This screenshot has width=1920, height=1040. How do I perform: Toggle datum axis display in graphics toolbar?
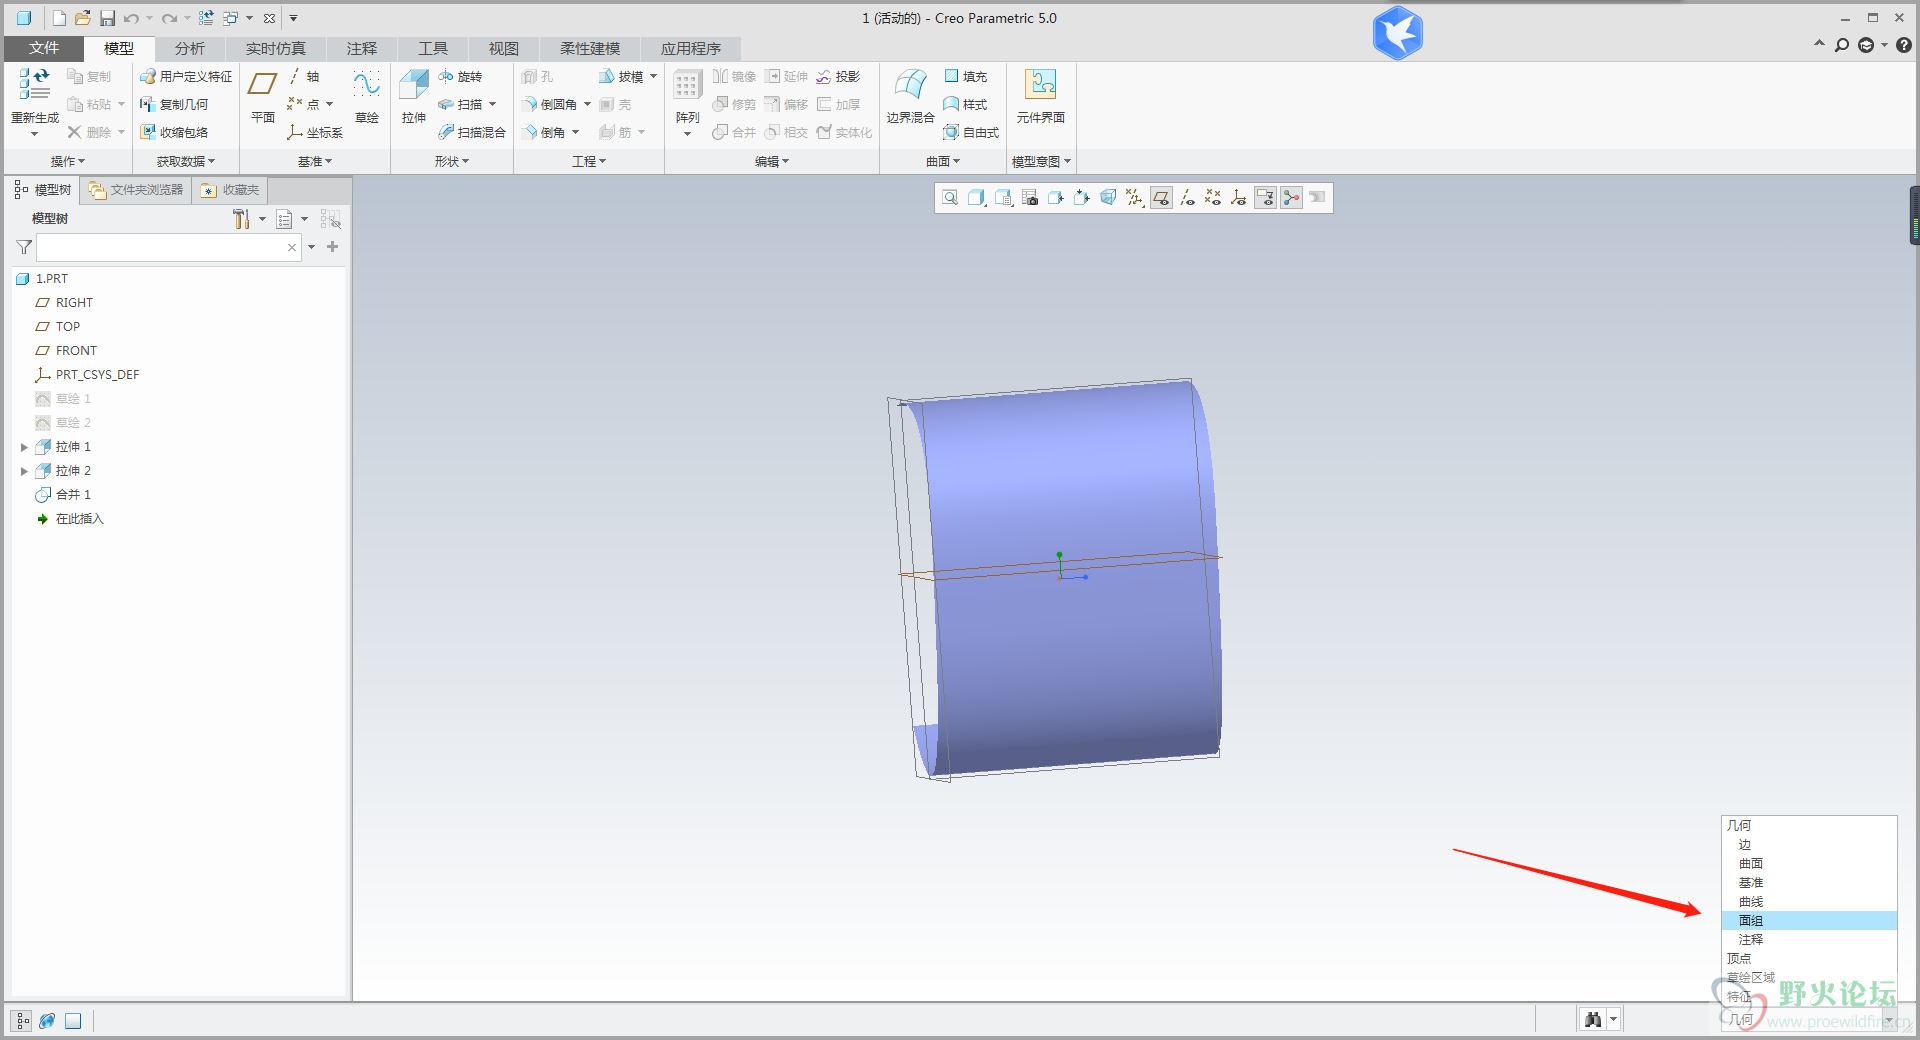point(1187,198)
